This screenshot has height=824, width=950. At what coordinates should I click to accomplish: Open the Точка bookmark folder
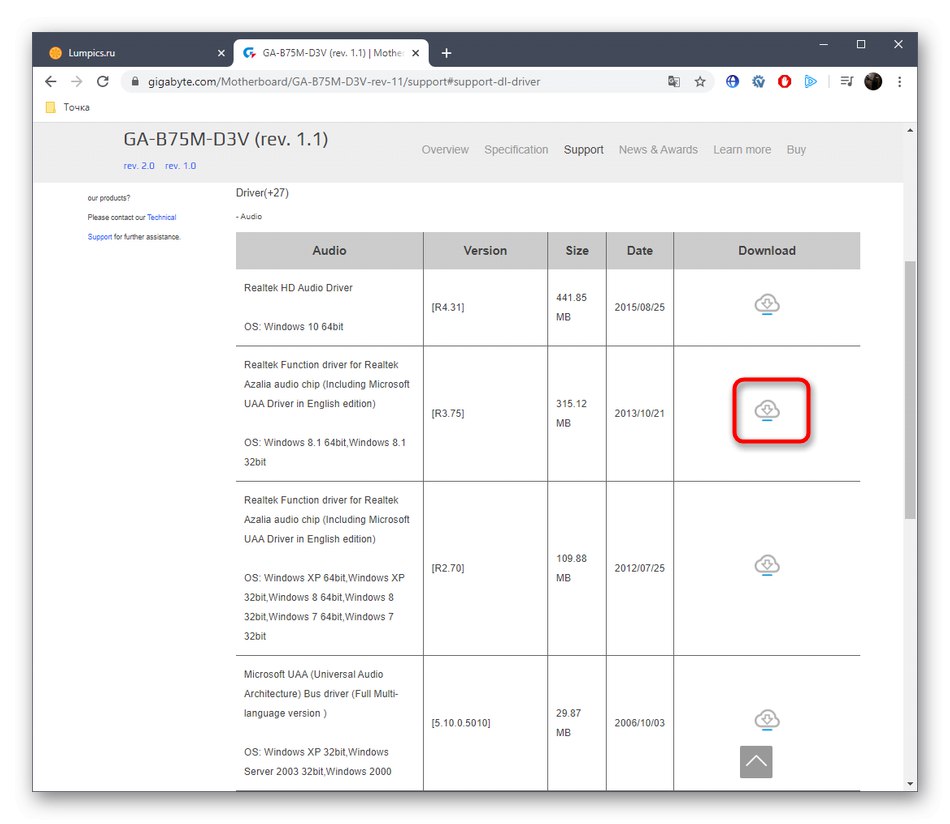(x=68, y=107)
